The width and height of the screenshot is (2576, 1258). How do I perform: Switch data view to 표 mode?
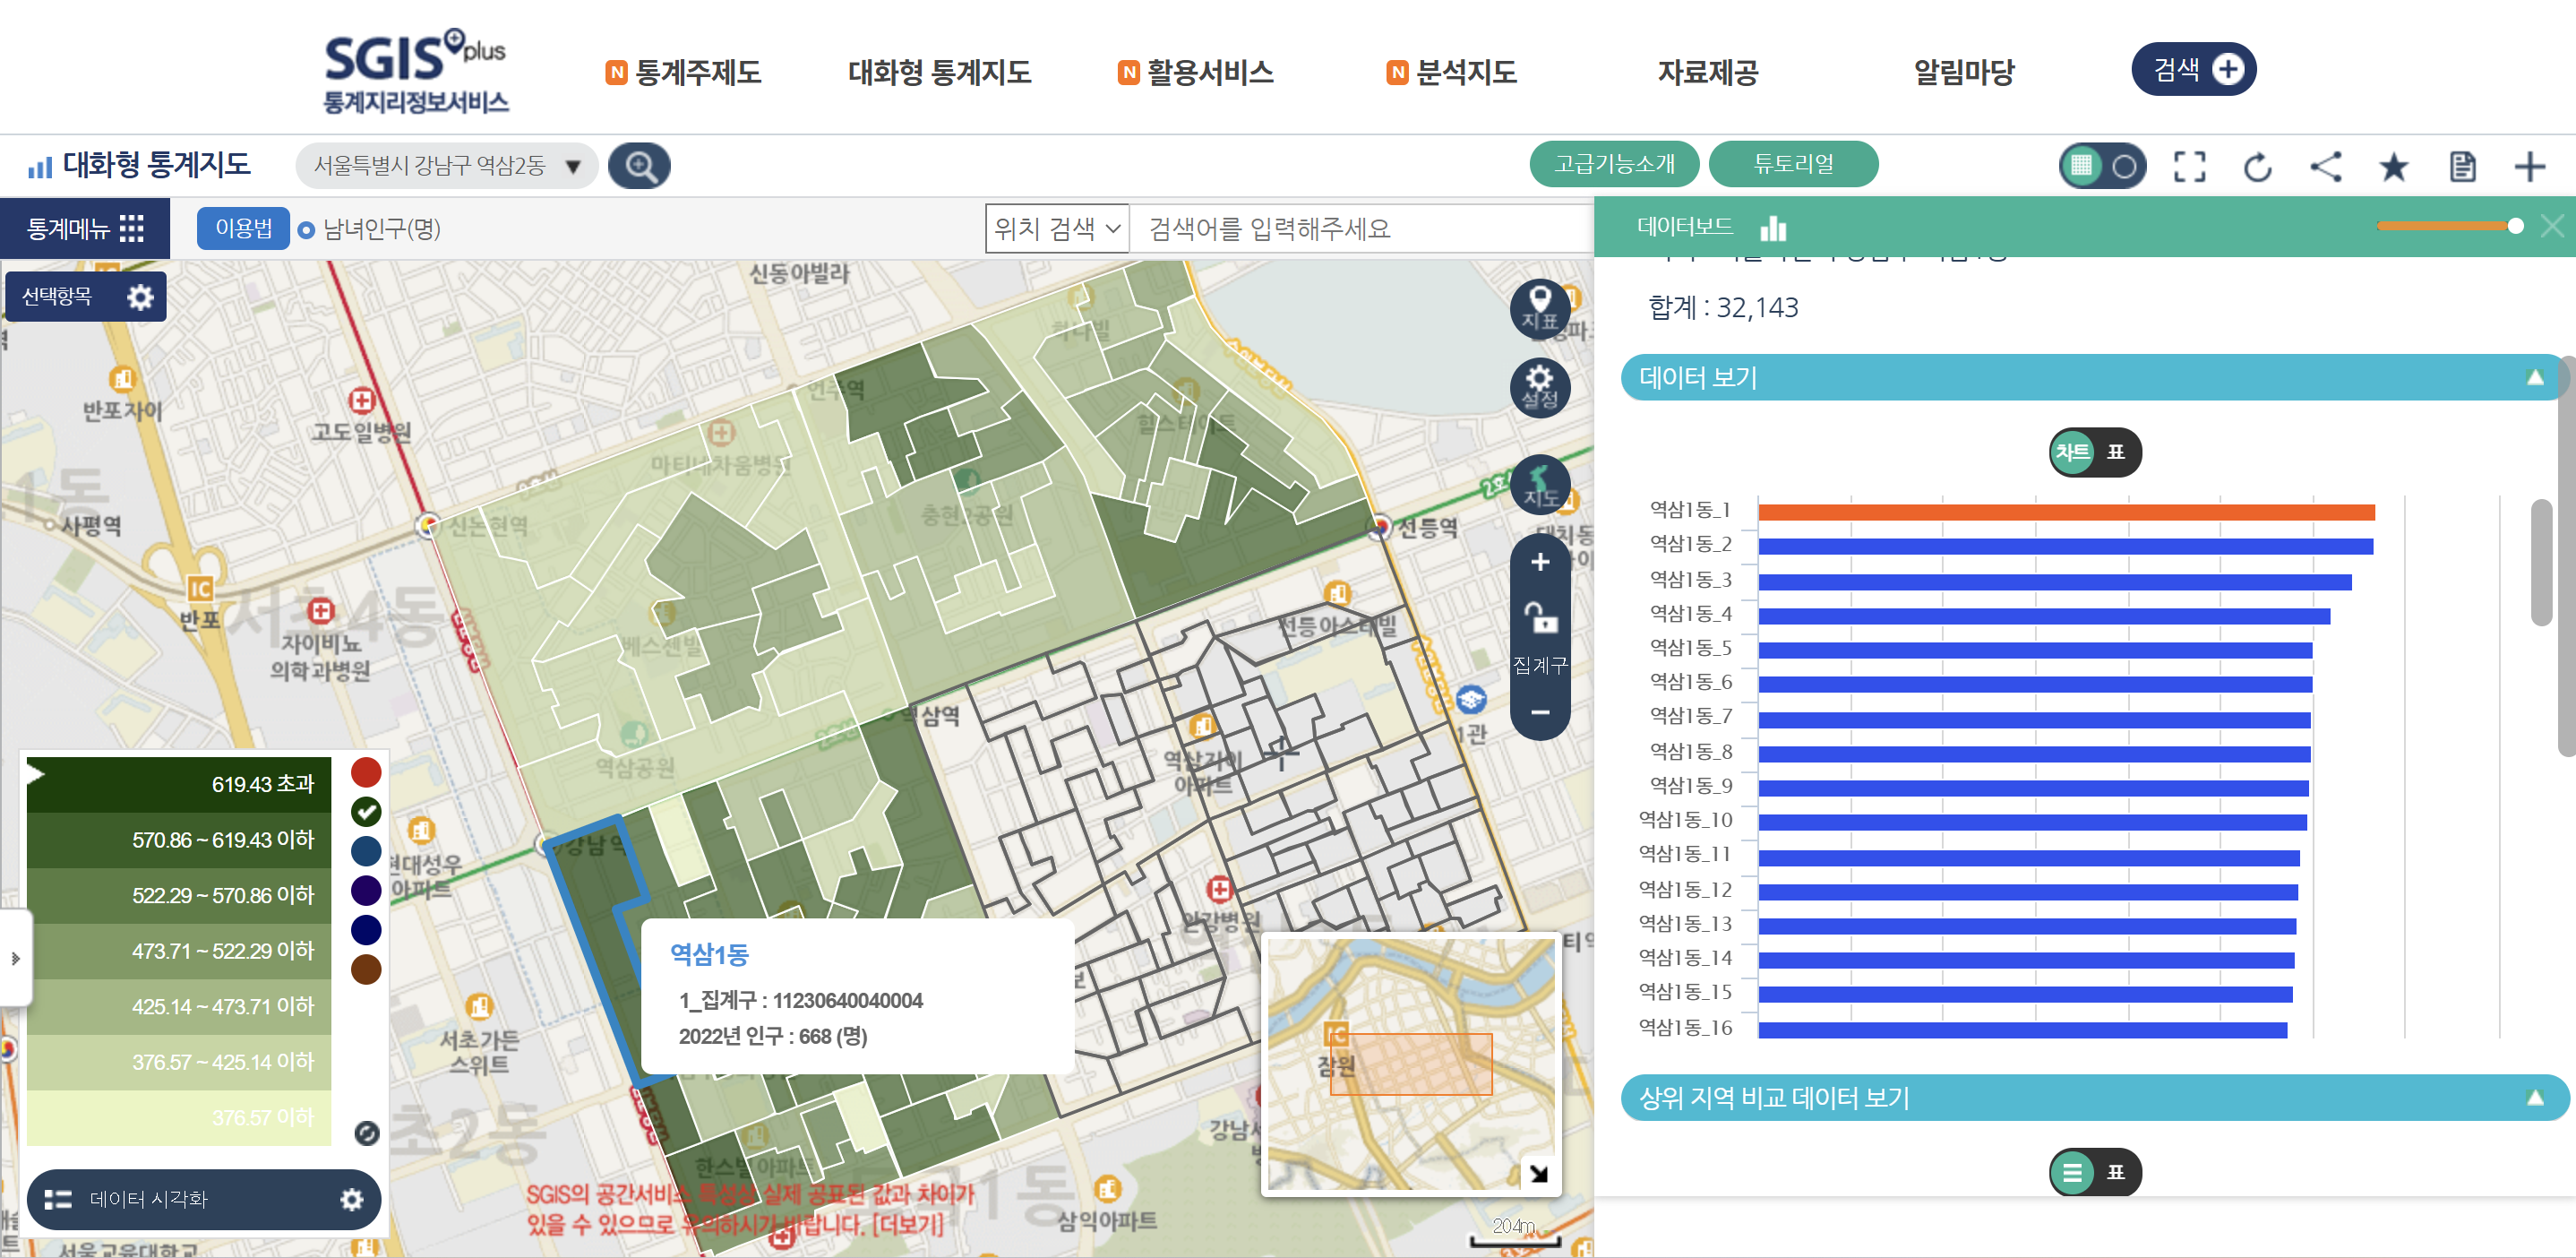pyautogui.click(x=2115, y=452)
